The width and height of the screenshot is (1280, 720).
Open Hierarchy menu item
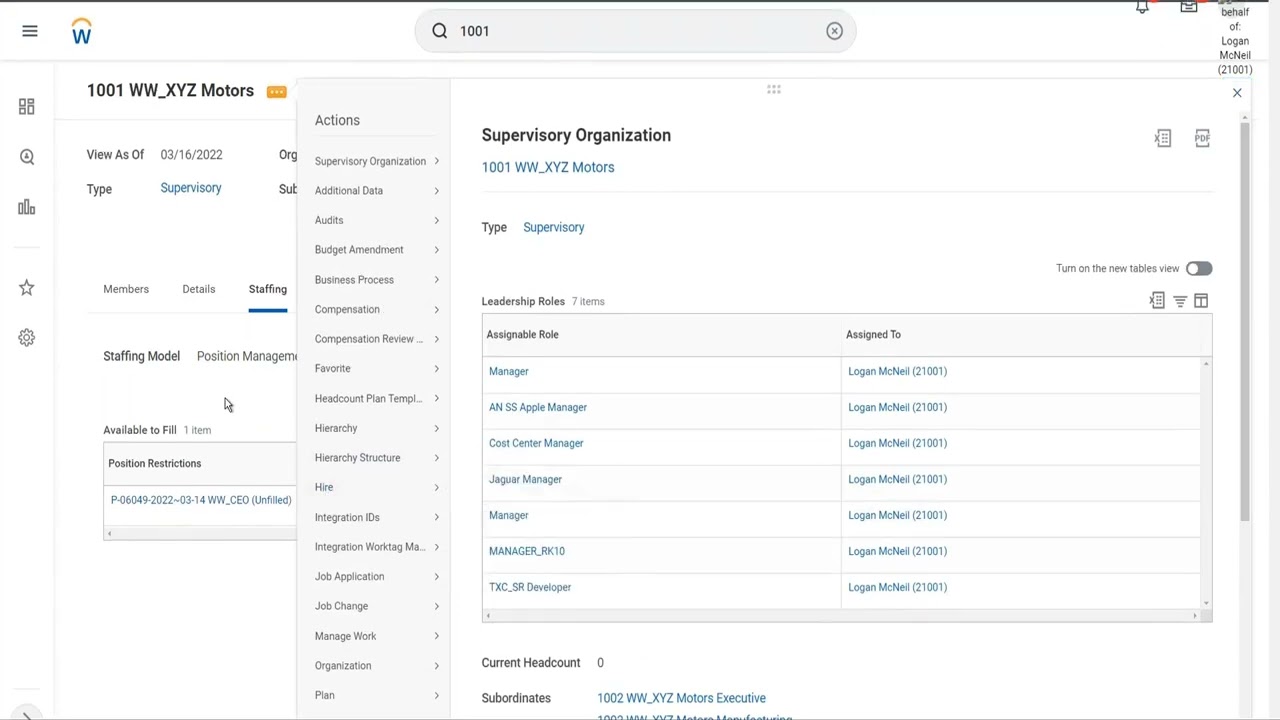pos(376,428)
